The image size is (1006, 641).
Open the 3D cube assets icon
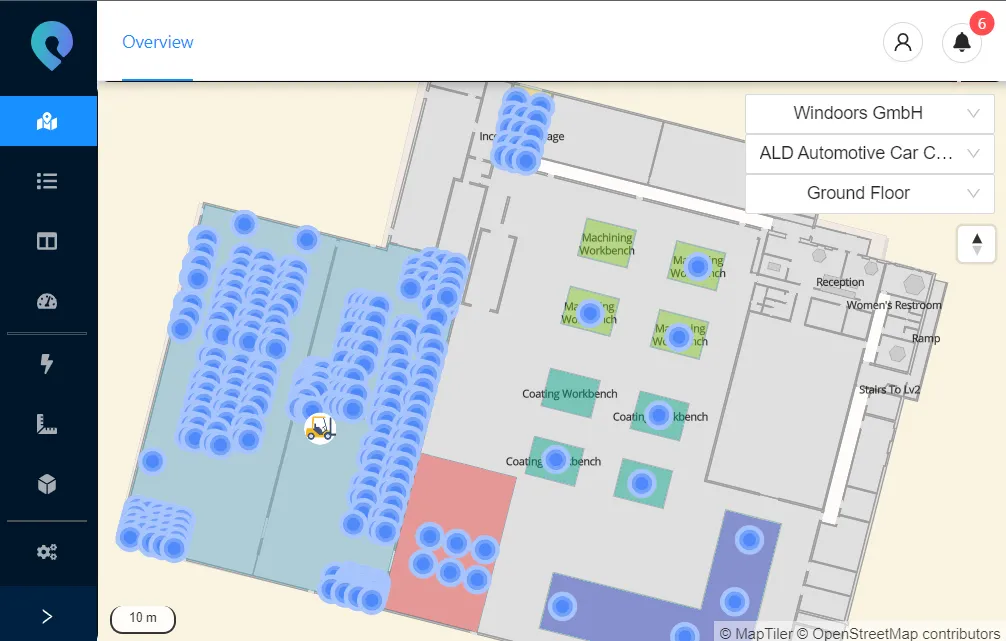point(47,484)
